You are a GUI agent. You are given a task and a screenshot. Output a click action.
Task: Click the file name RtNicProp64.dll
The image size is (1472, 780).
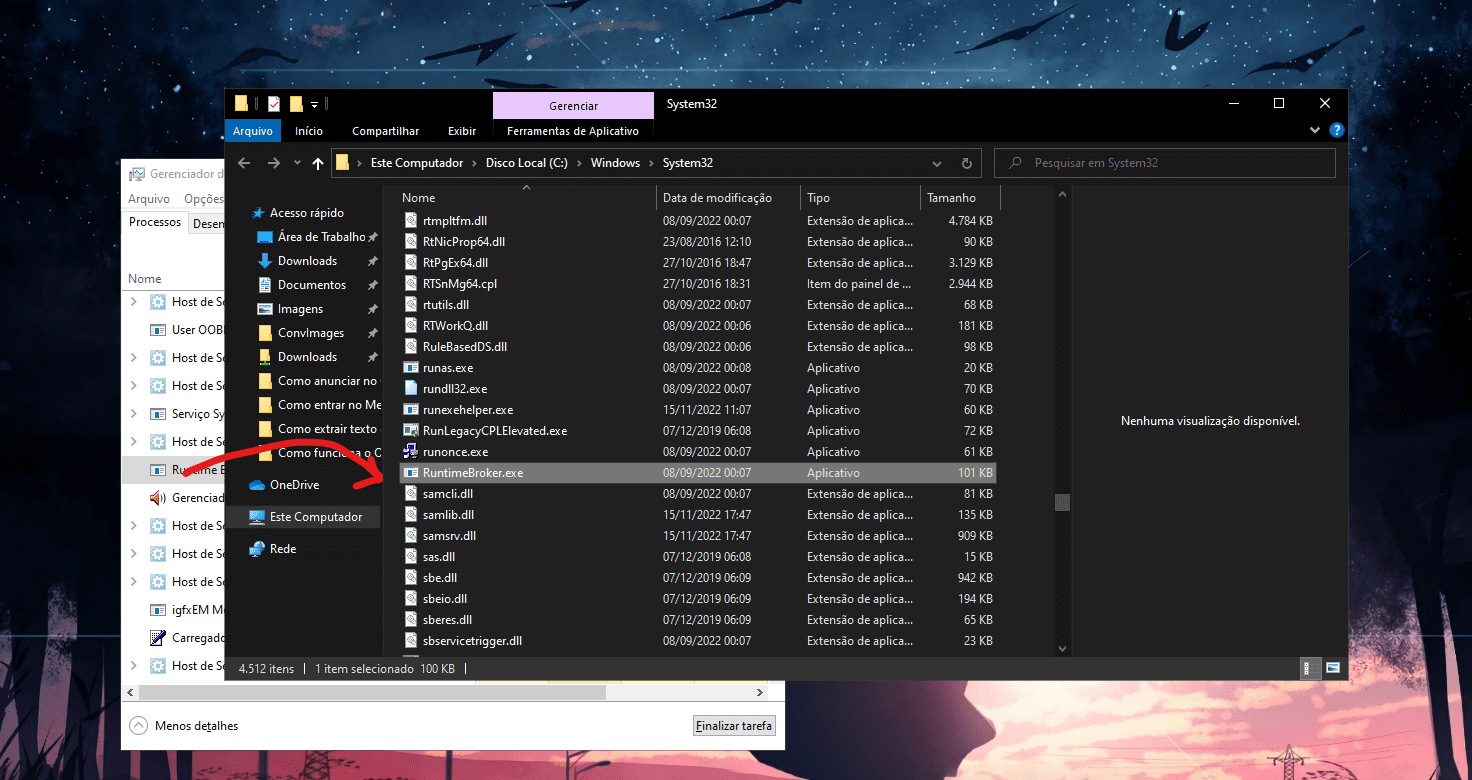(464, 242)
